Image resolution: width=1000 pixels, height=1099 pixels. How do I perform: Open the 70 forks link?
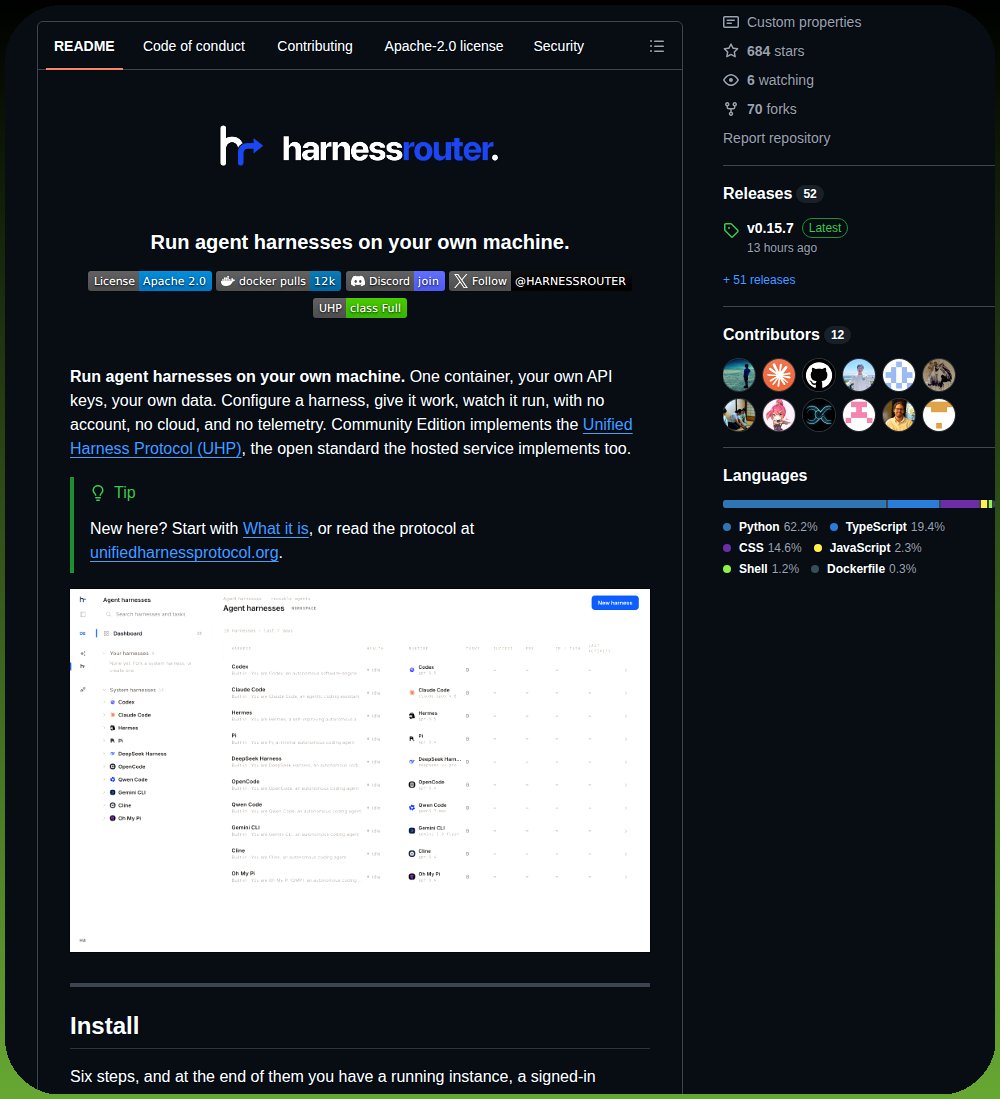pyautogui.click(x=772, y=109)
